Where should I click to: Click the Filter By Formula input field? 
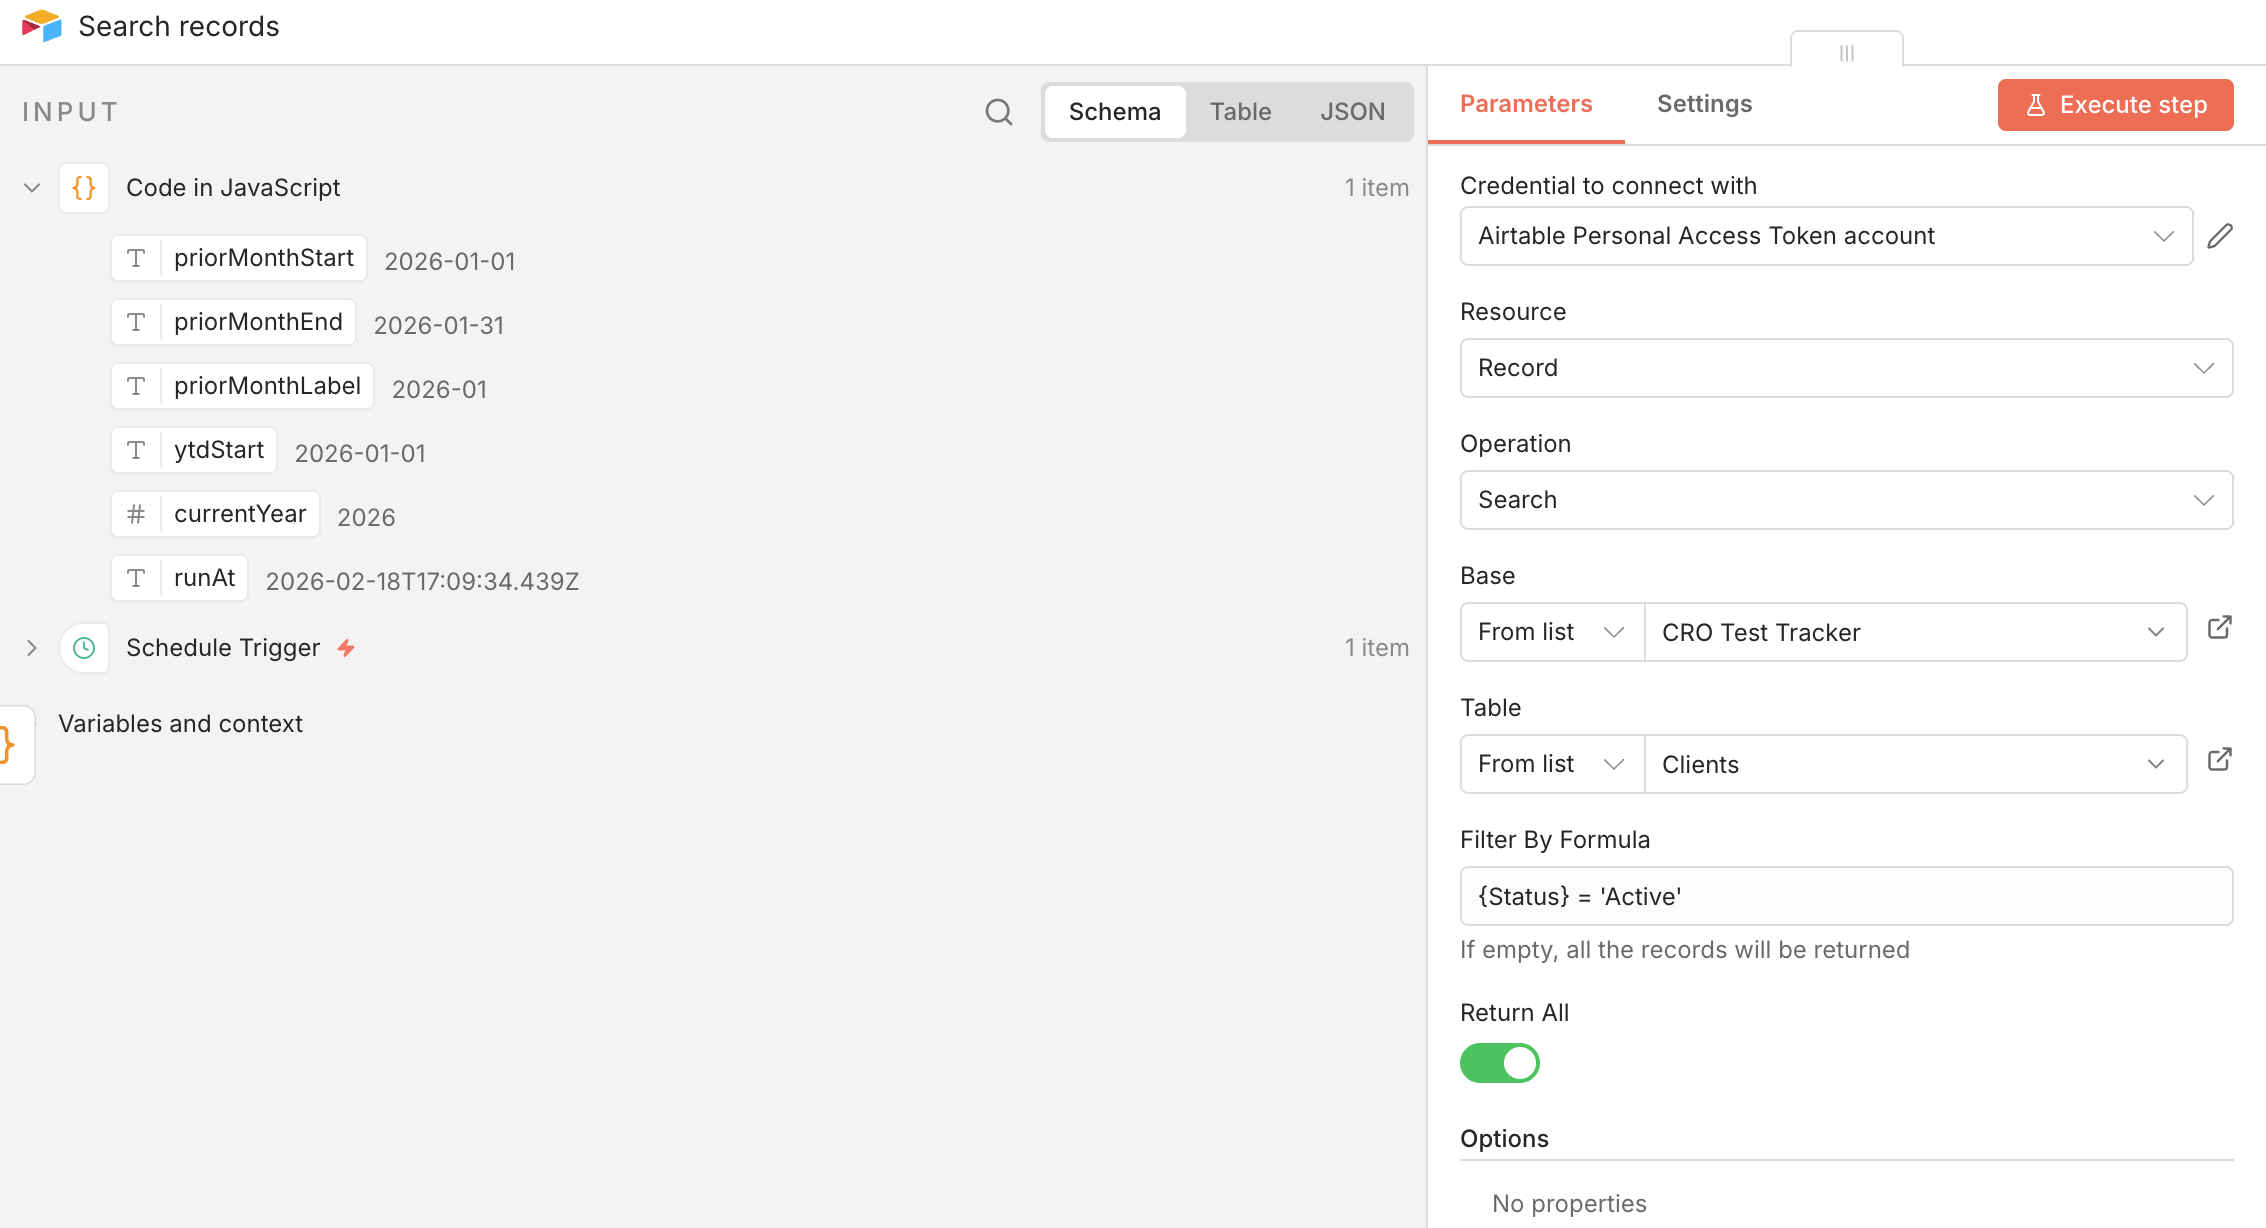[1845, 896]
